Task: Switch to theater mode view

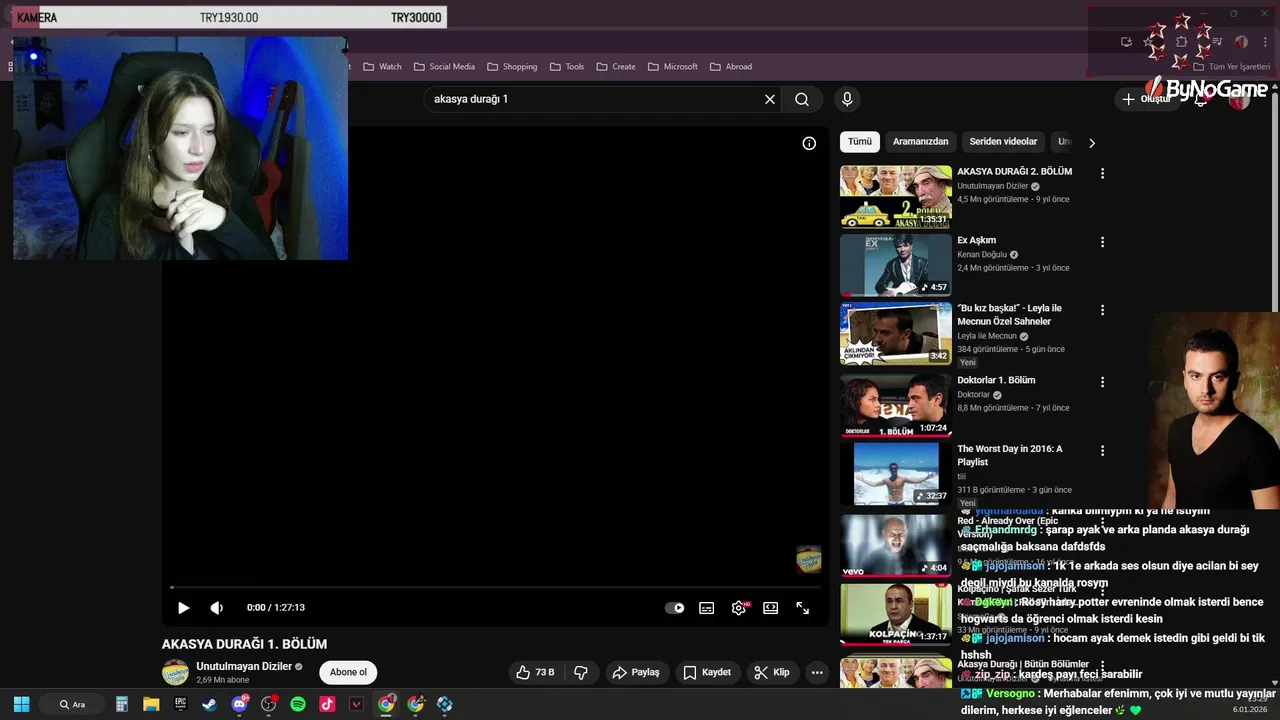Action: click(x=771, y=608)
